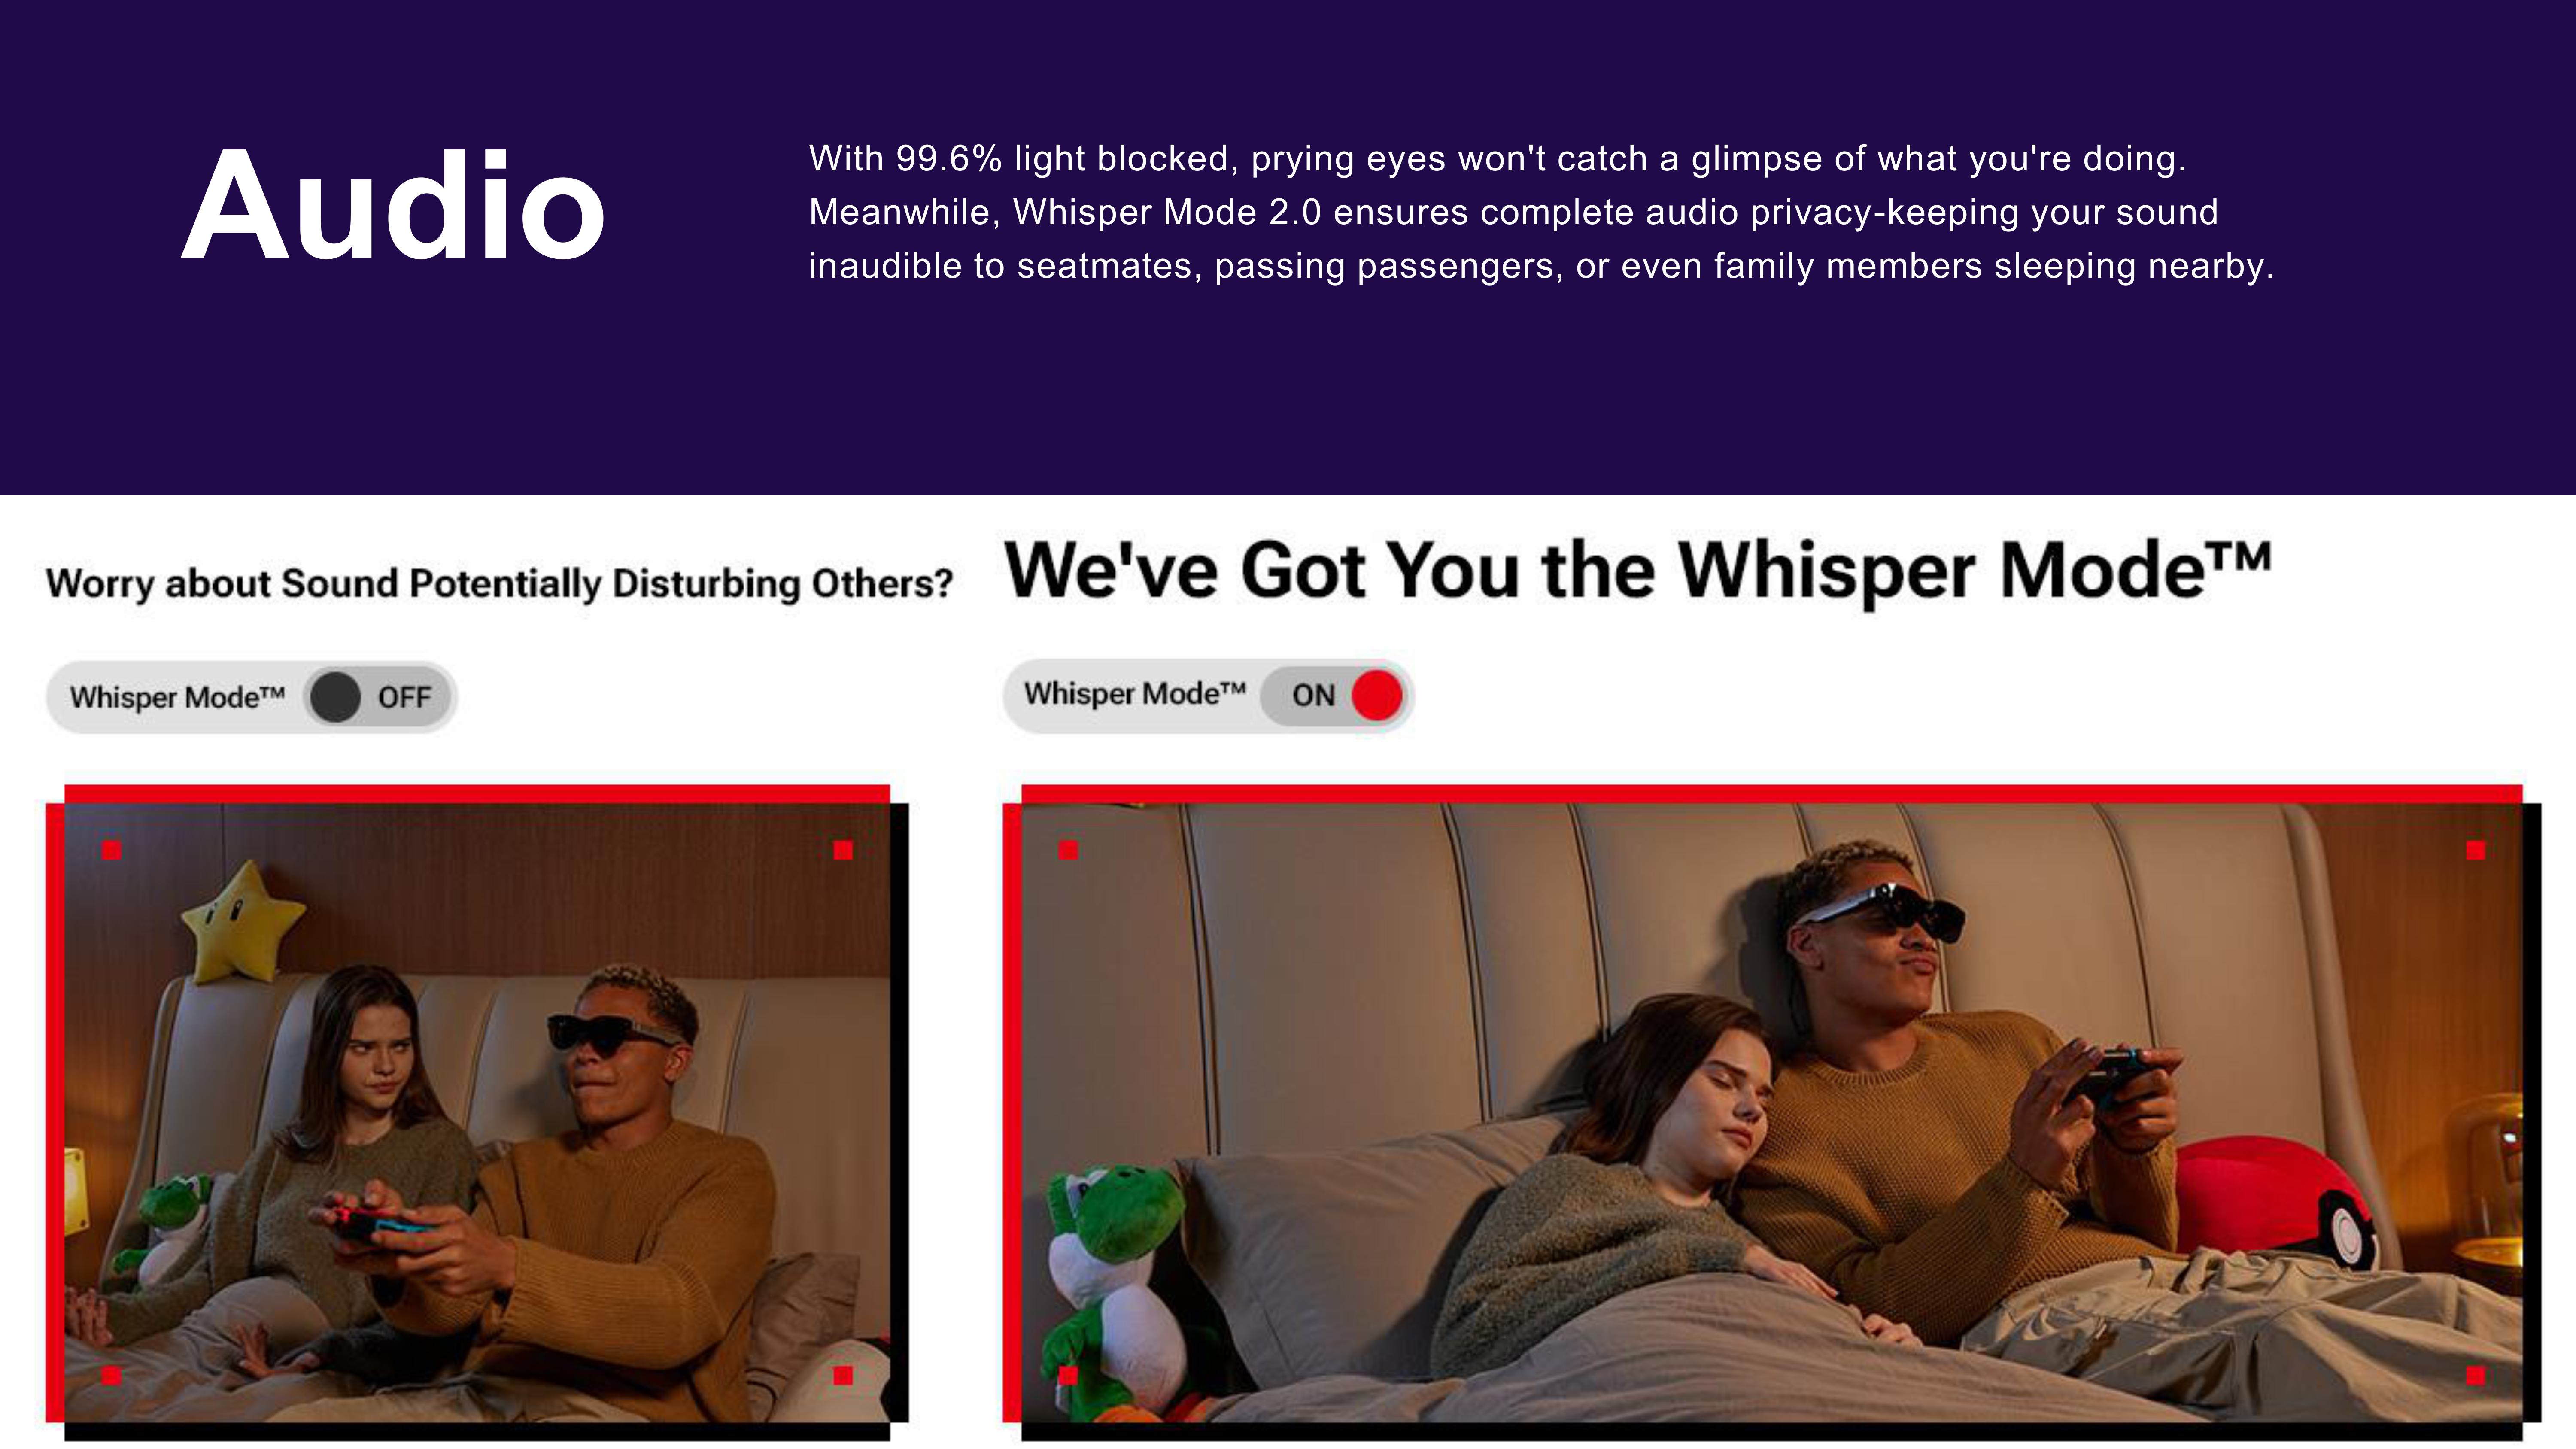Click the Whisper Mode 2.0 description paragraph
2576x1449 pixels.
click(x=1541, y=212)
